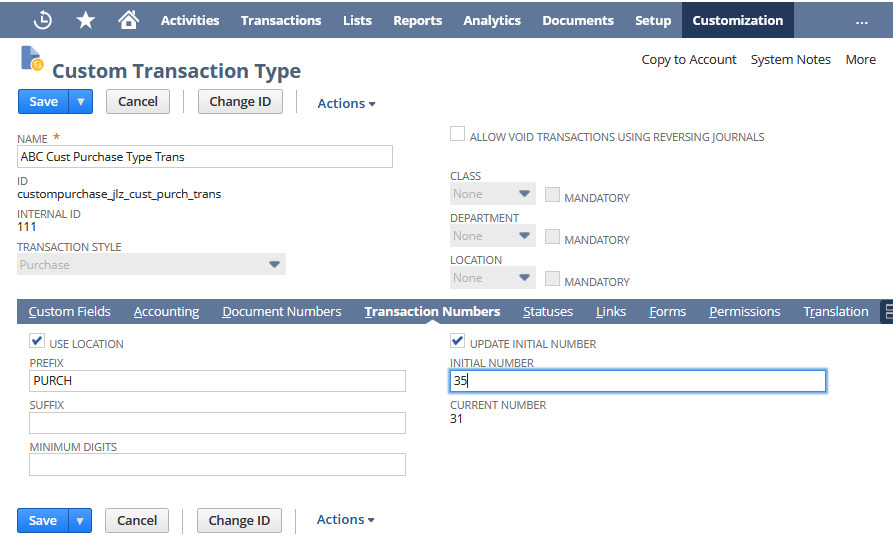
Task: Switch to the Forms tab
Action: coord(667,312)
